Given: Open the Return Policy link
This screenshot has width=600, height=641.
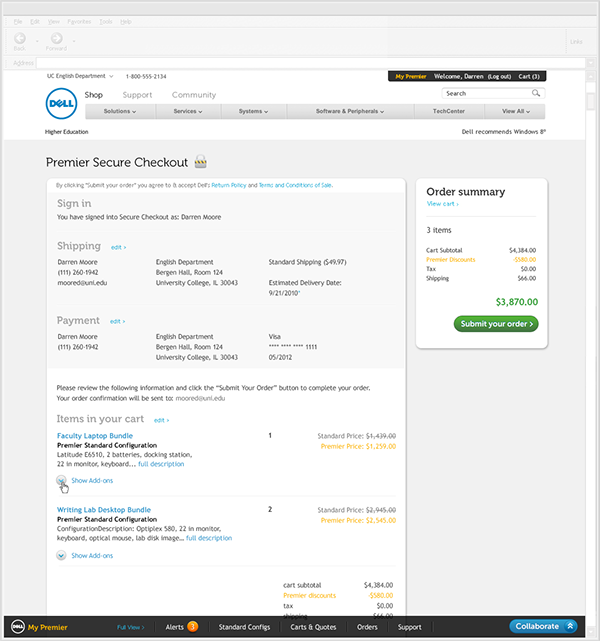Looking at the screenshot, I should click(x=229, y=185).
